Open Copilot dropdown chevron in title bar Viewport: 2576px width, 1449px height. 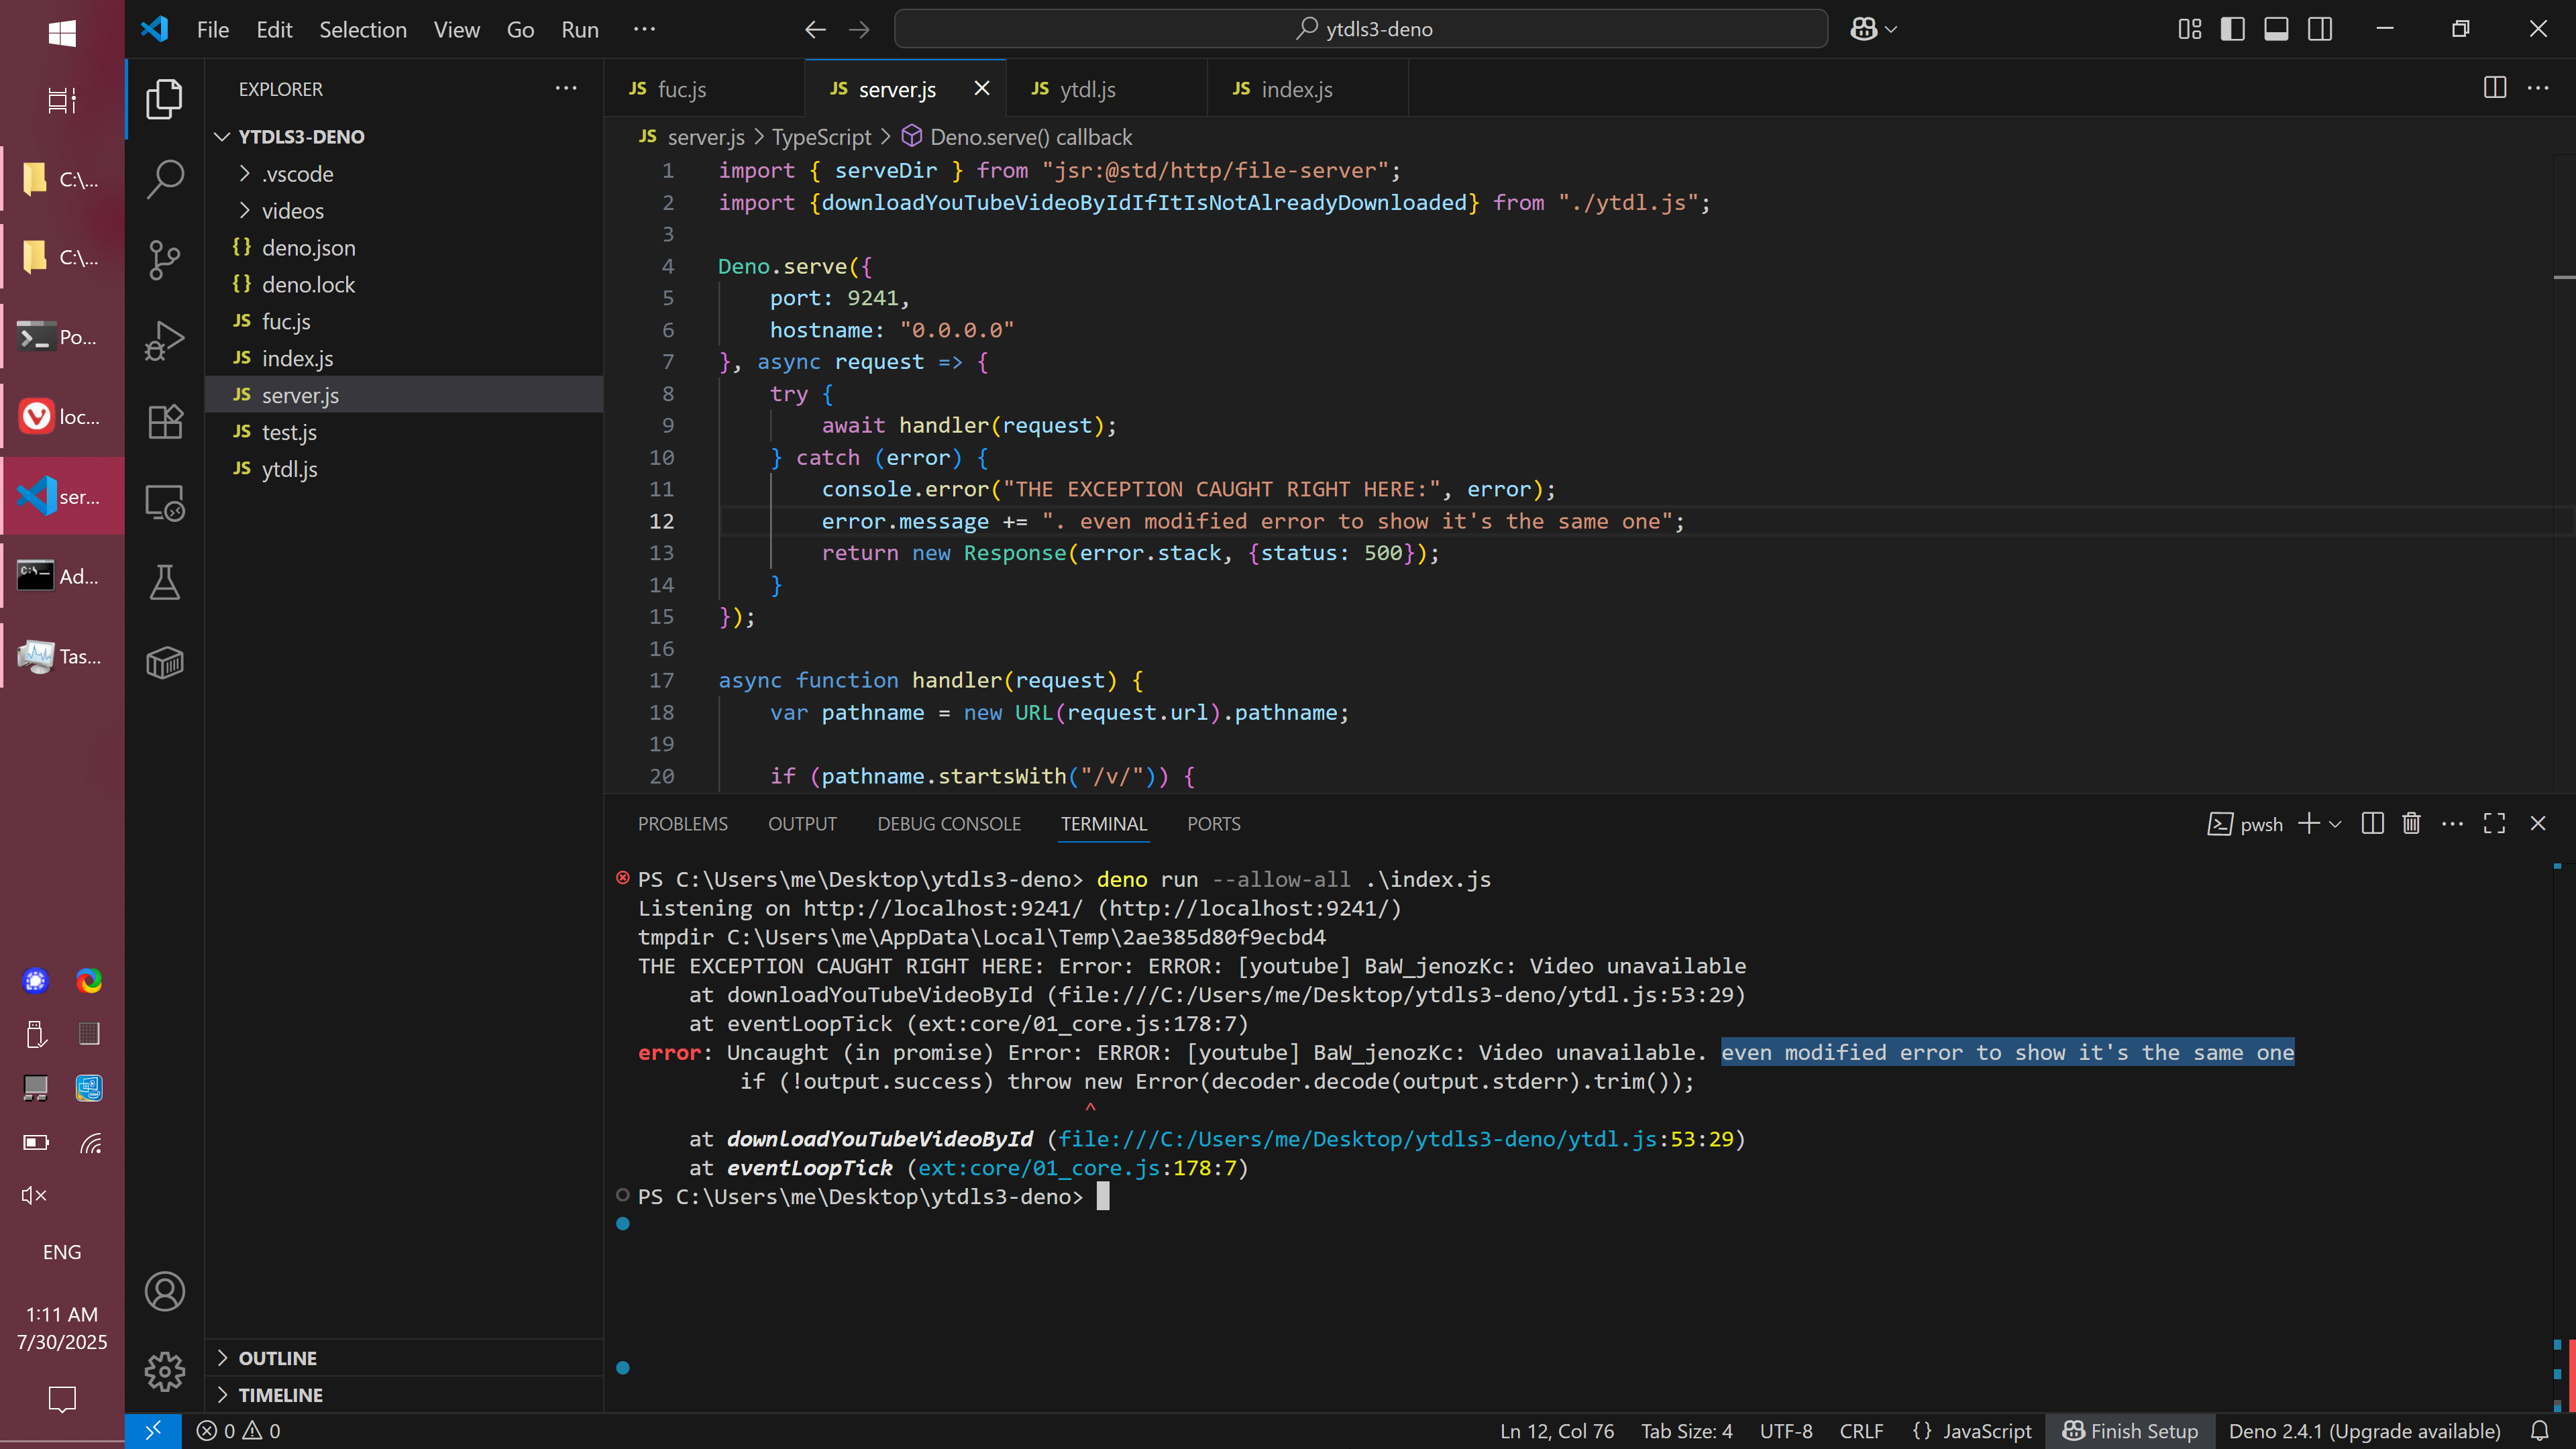pos(1890,29)
